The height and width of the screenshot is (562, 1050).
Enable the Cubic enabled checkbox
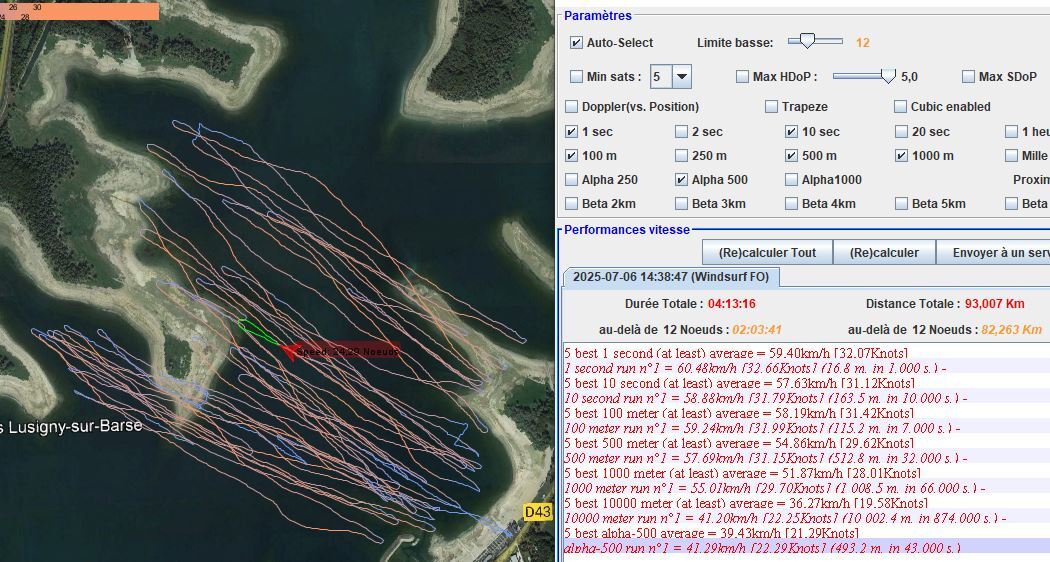tap(901, 107)
